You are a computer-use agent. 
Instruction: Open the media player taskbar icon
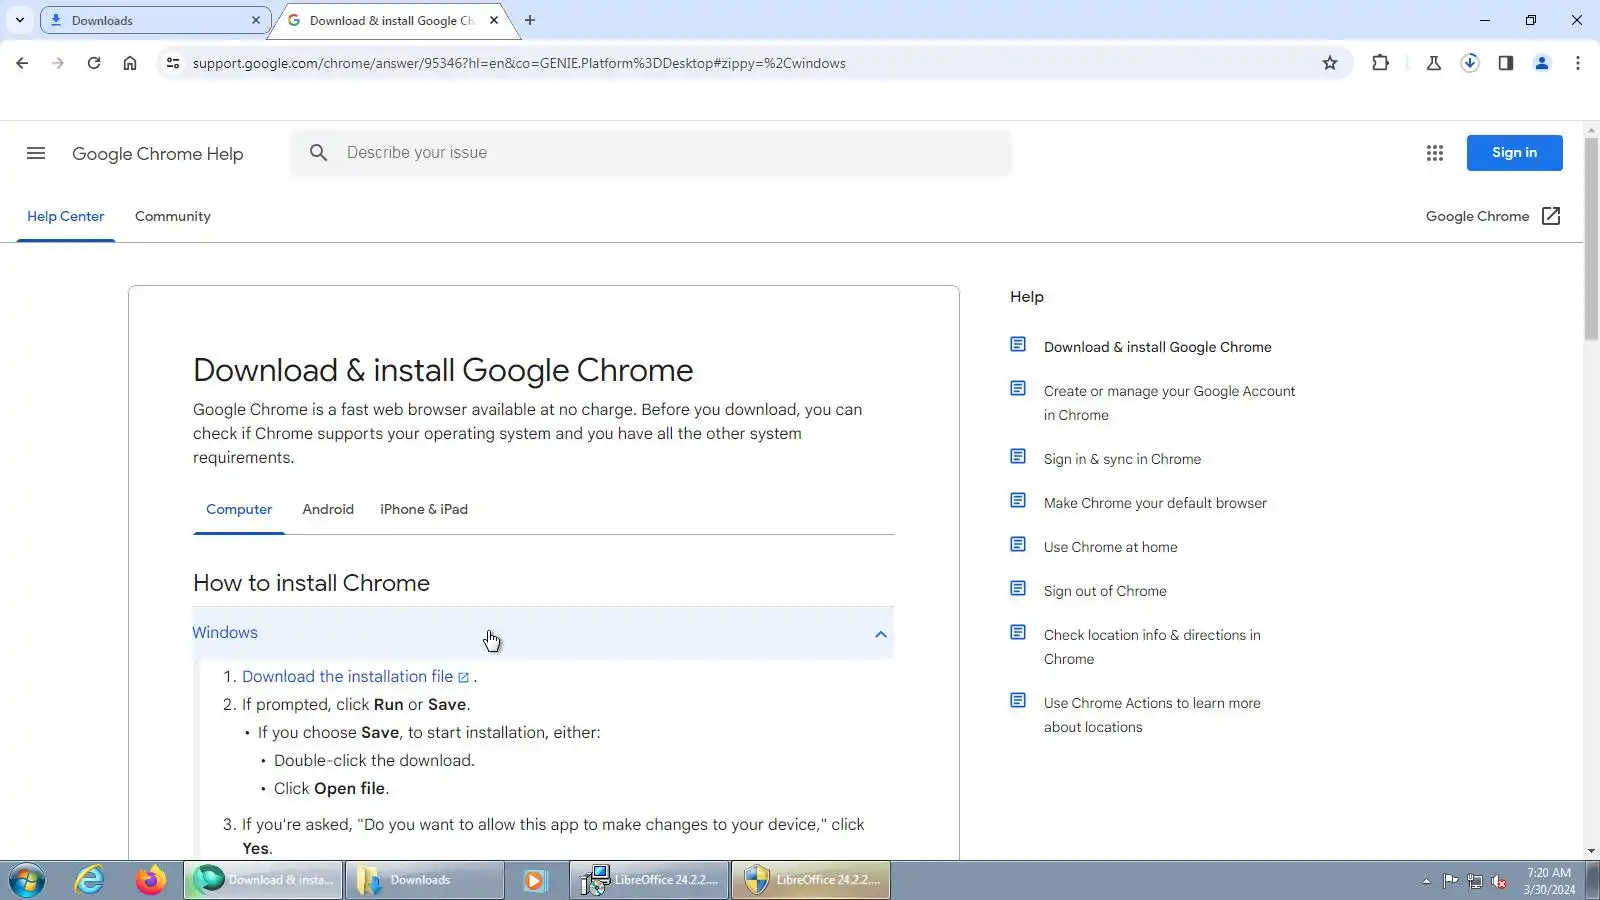(x=535, y=880)
